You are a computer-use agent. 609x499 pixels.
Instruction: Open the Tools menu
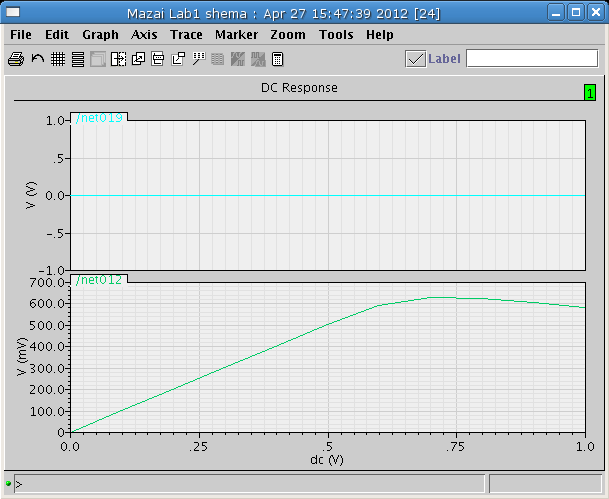[336, 35]
